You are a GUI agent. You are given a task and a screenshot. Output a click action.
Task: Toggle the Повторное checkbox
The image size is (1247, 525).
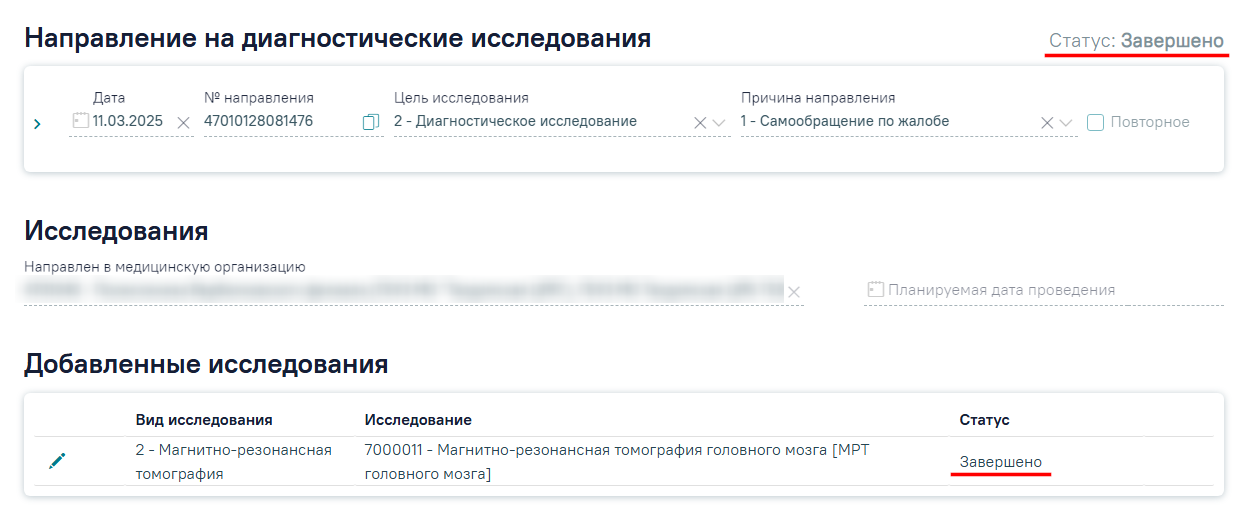(1095, 122)
